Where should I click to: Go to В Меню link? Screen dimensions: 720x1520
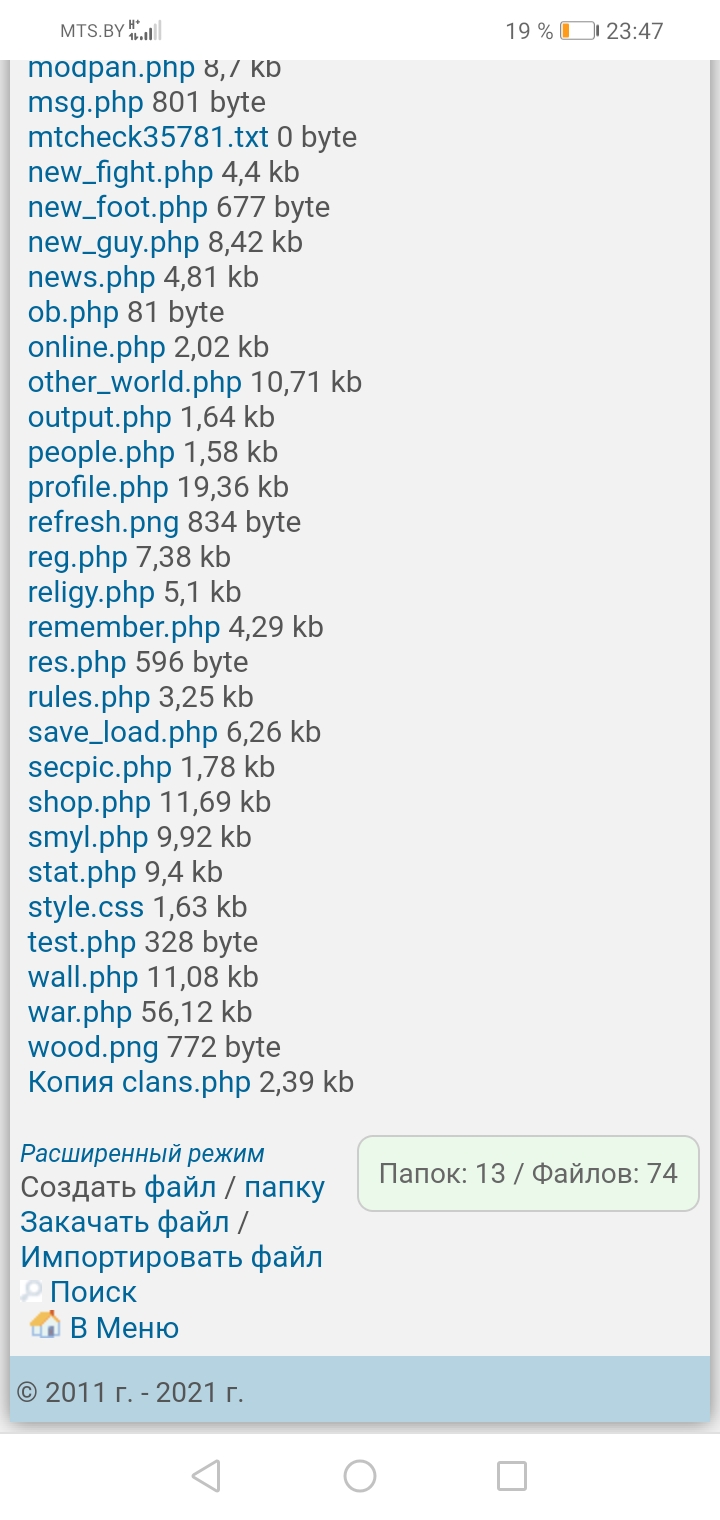(x=124, y=1328)
